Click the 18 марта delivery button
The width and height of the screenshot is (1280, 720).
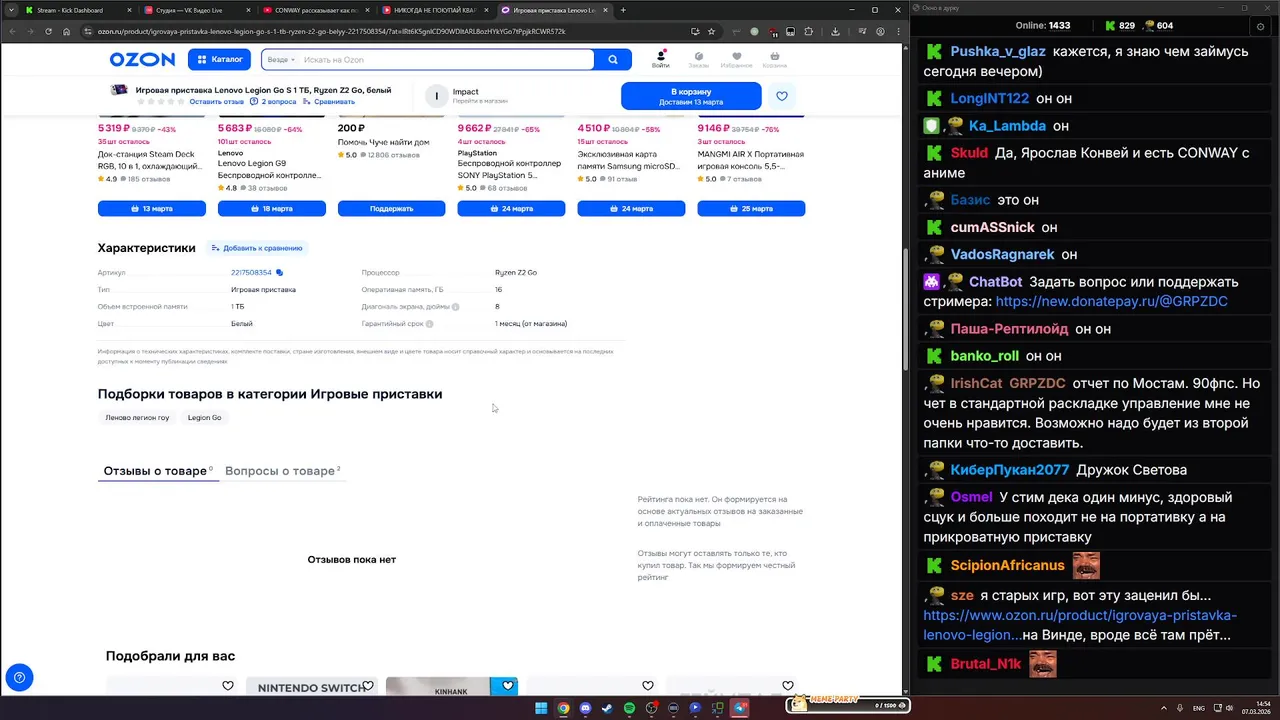click(x=272, y=209)
